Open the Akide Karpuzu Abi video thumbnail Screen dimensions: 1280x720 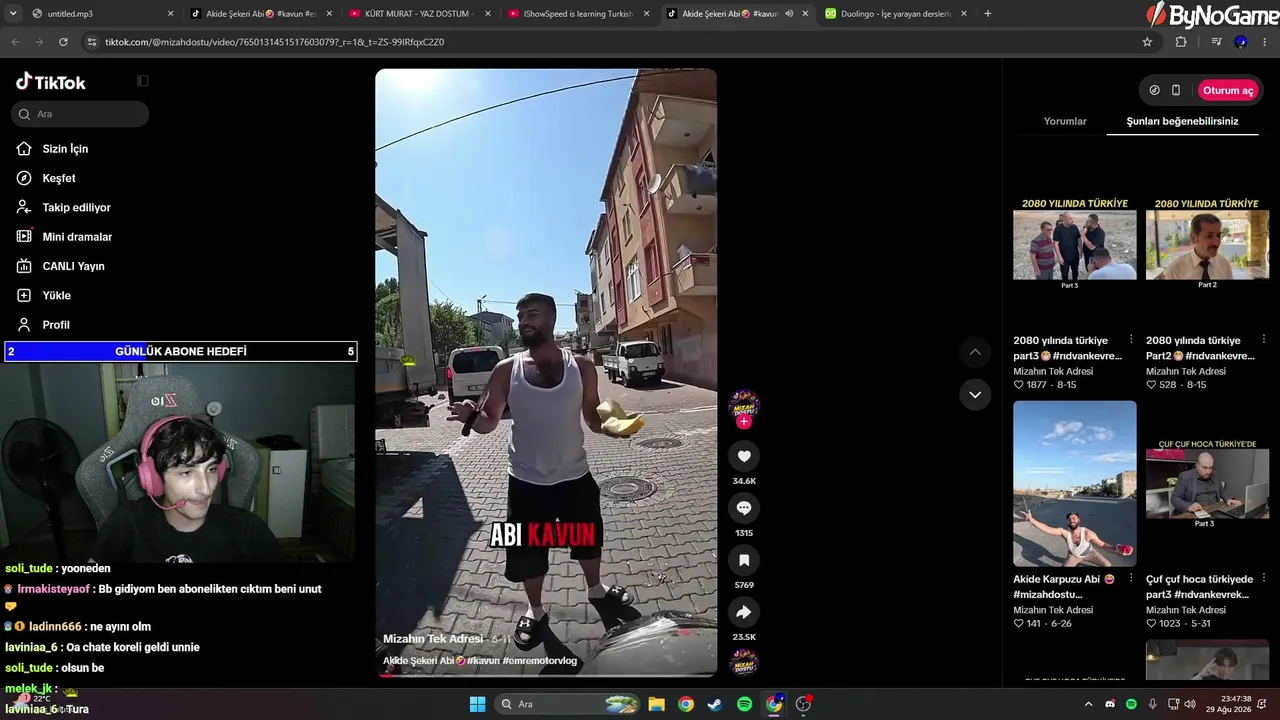1074,484
